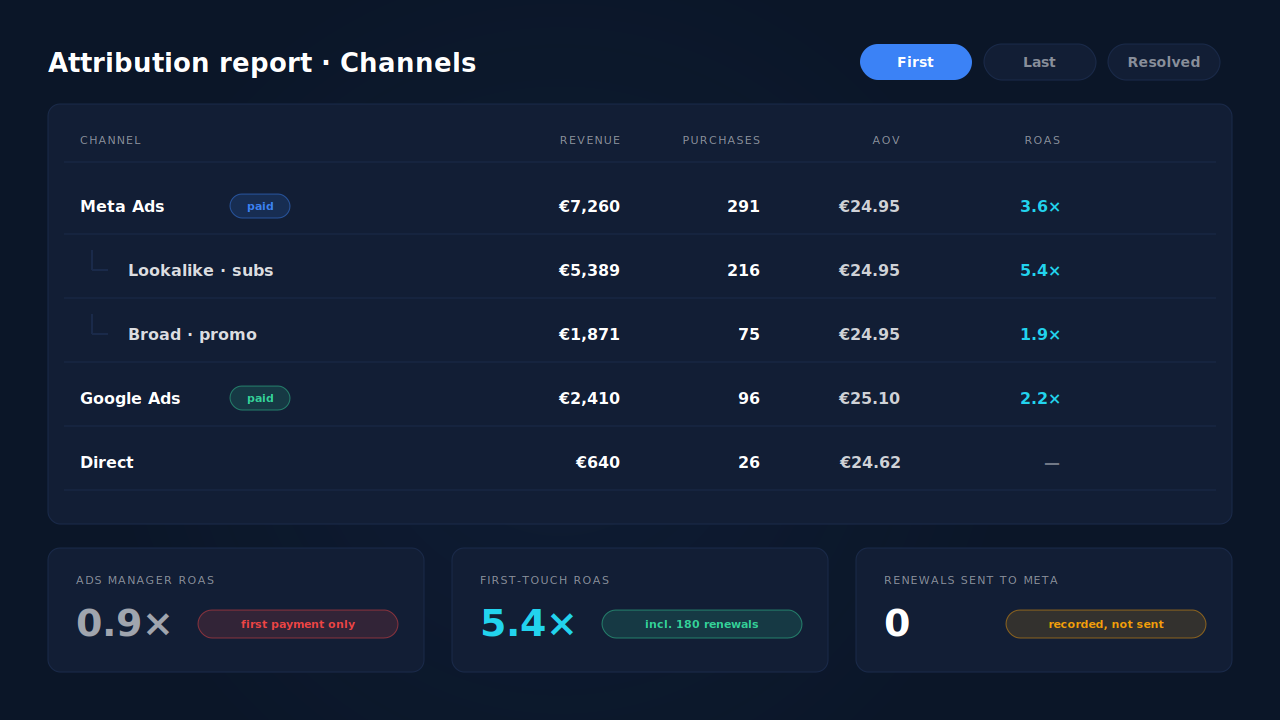Click the Direct channel name
1280x720 pixels.
point(107,462)
